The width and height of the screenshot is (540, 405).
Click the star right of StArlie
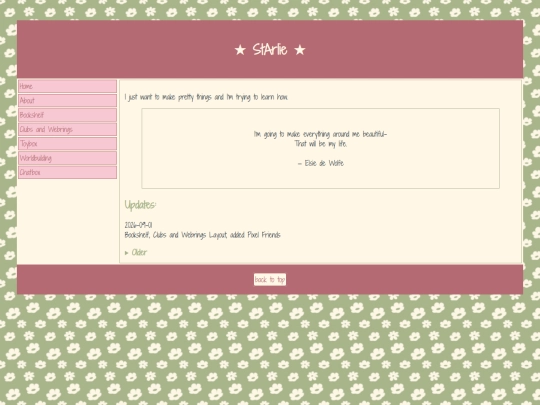pos(300,50)
